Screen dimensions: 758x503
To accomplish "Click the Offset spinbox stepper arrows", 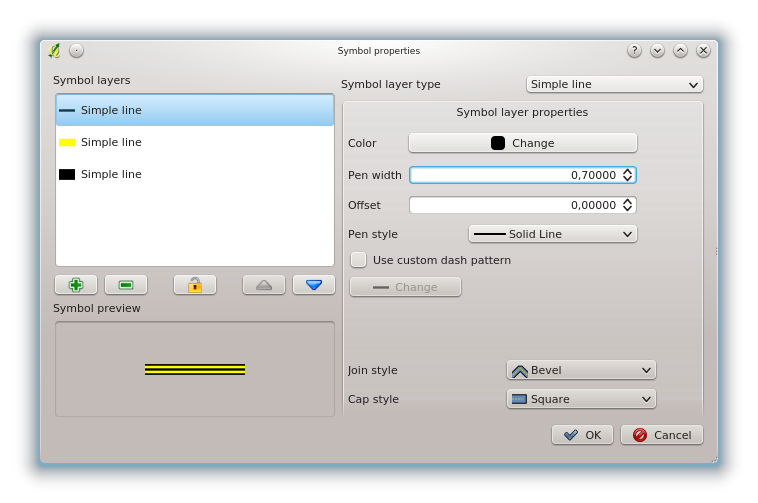I will tap(628, 205).
